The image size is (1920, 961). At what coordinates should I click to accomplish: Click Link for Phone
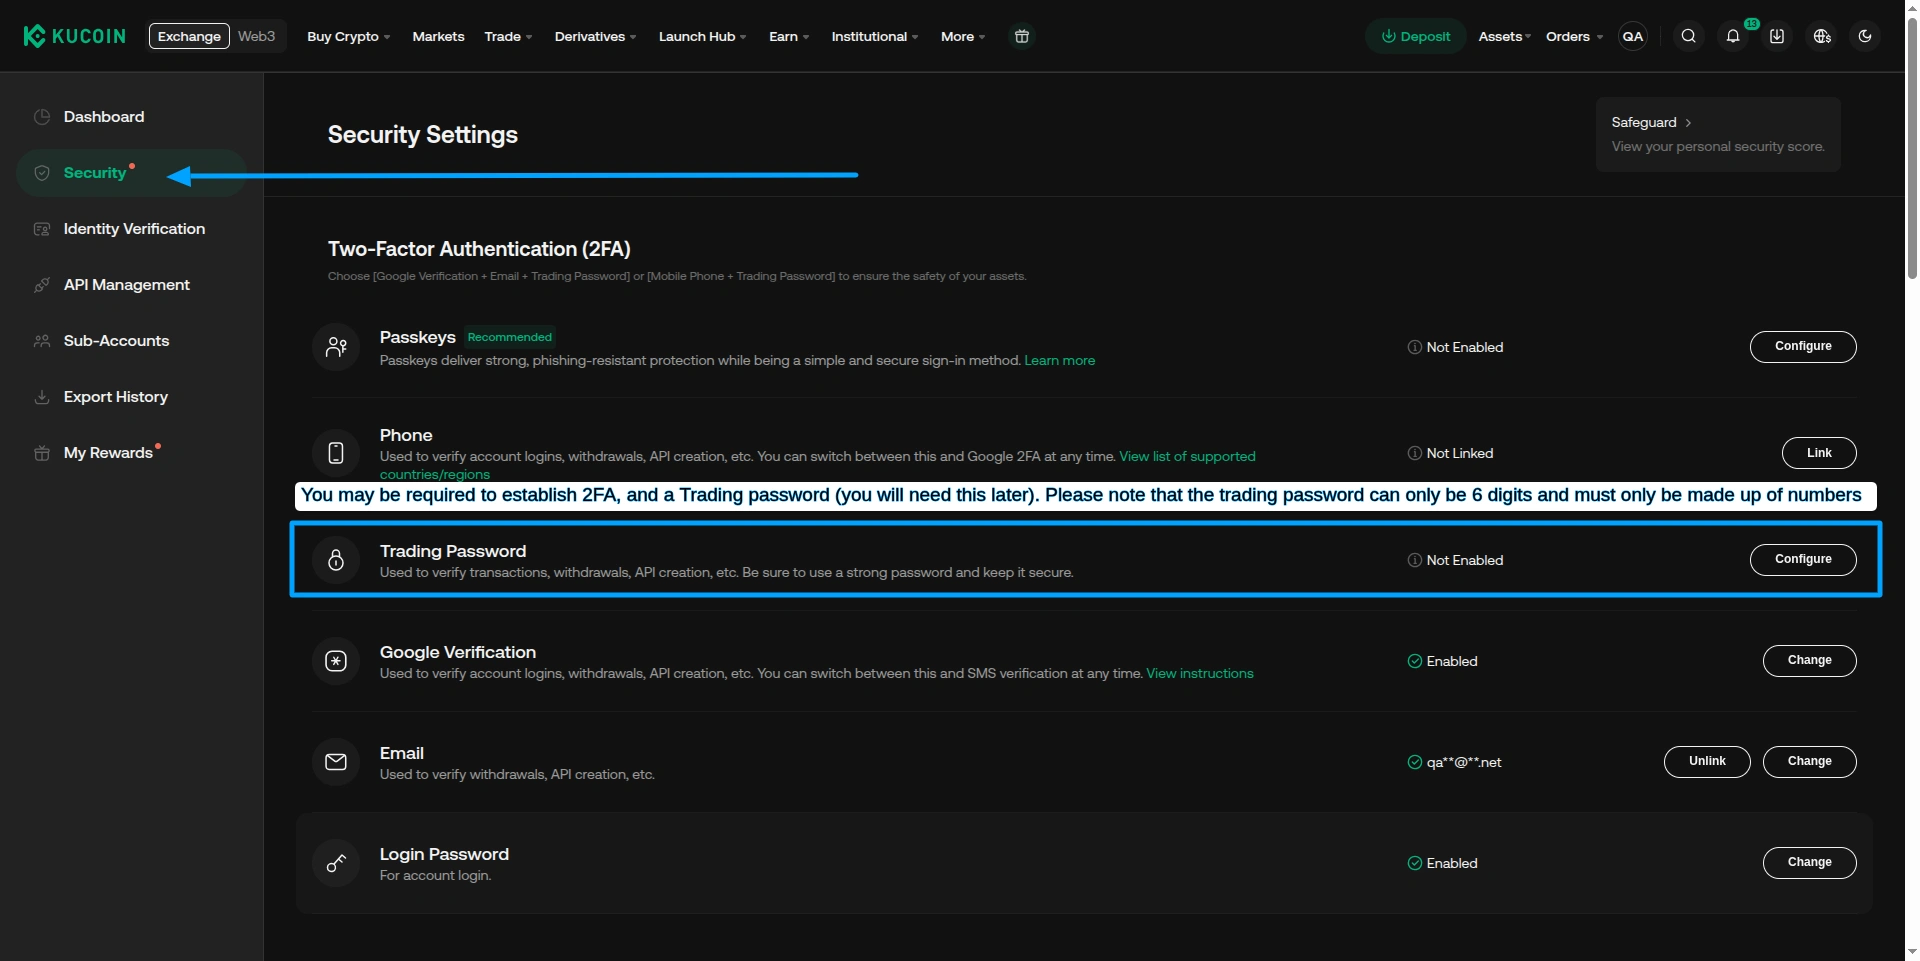pyautogui.click(x=1819, y=453)
